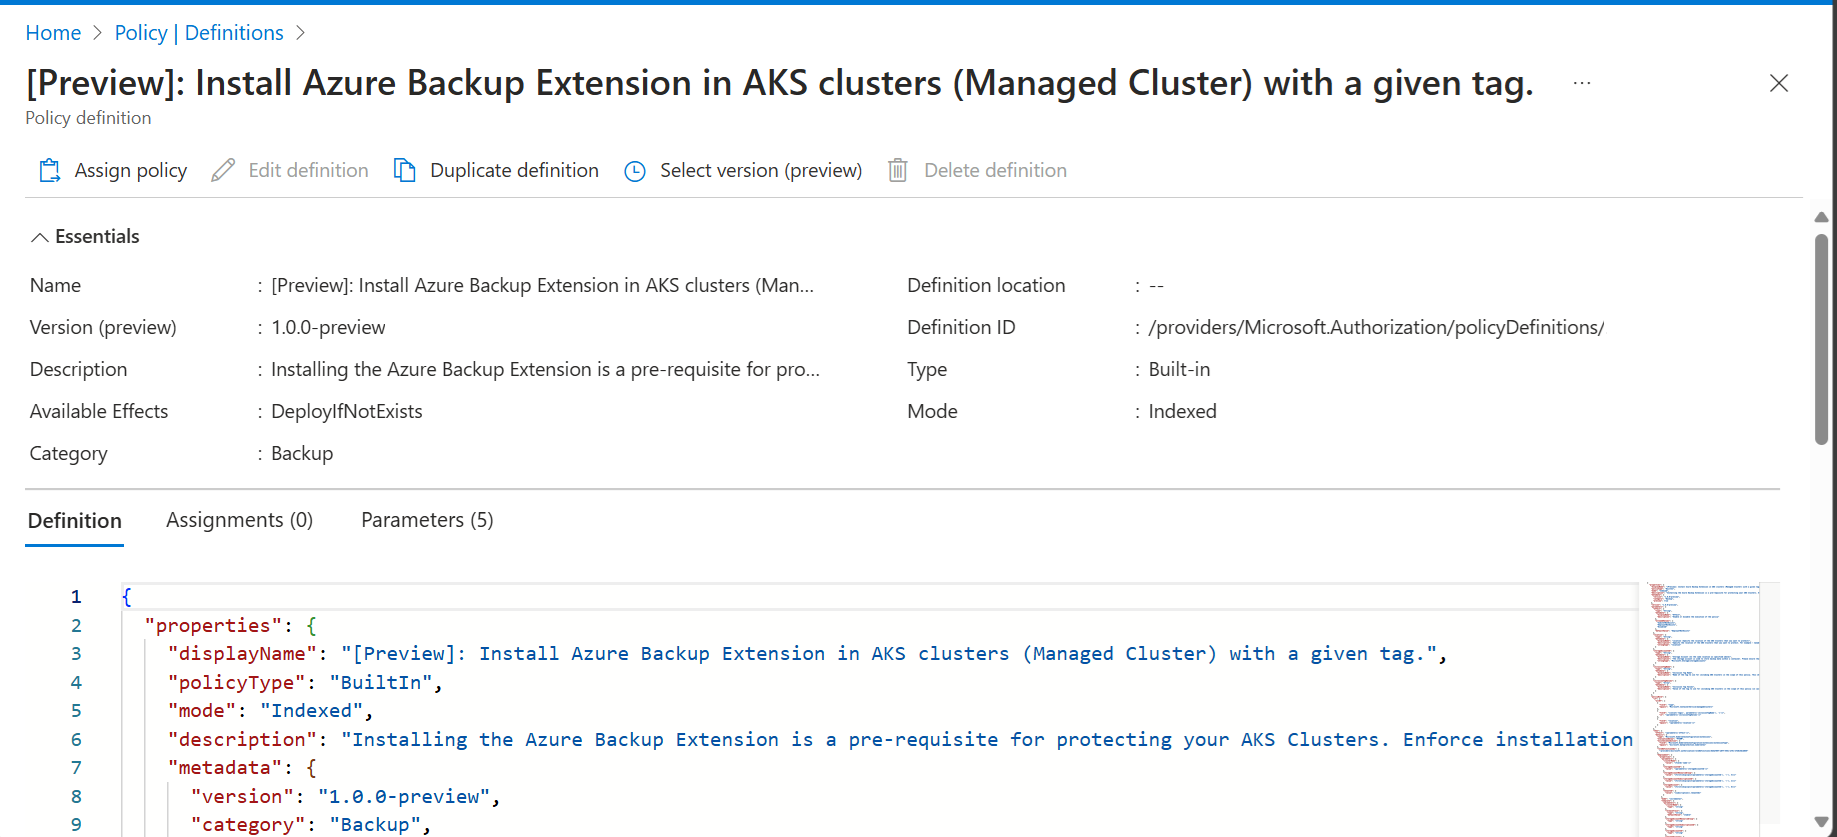
Task: Click line number 7 in code editor
Action: (x=76, y=768)
